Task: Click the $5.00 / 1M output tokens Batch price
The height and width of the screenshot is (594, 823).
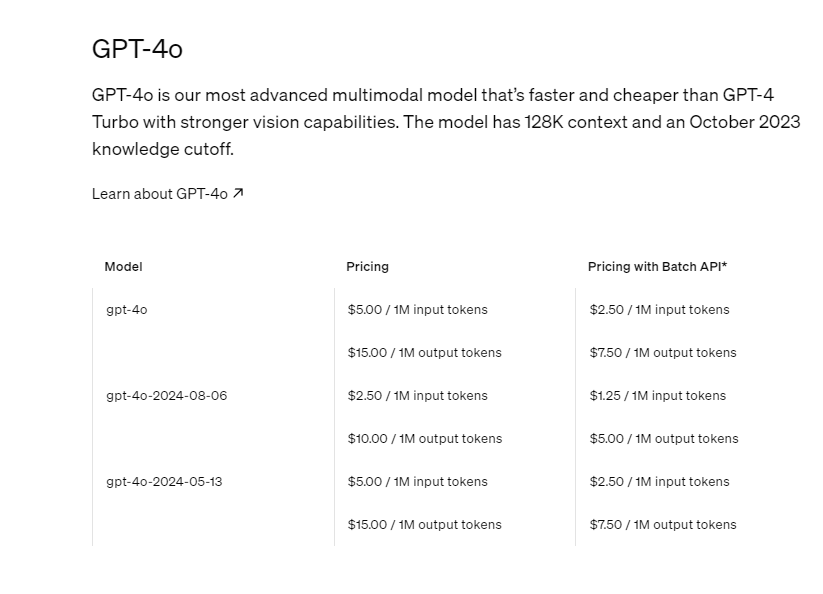Action: pyautogui.click(x=663, y=439)
